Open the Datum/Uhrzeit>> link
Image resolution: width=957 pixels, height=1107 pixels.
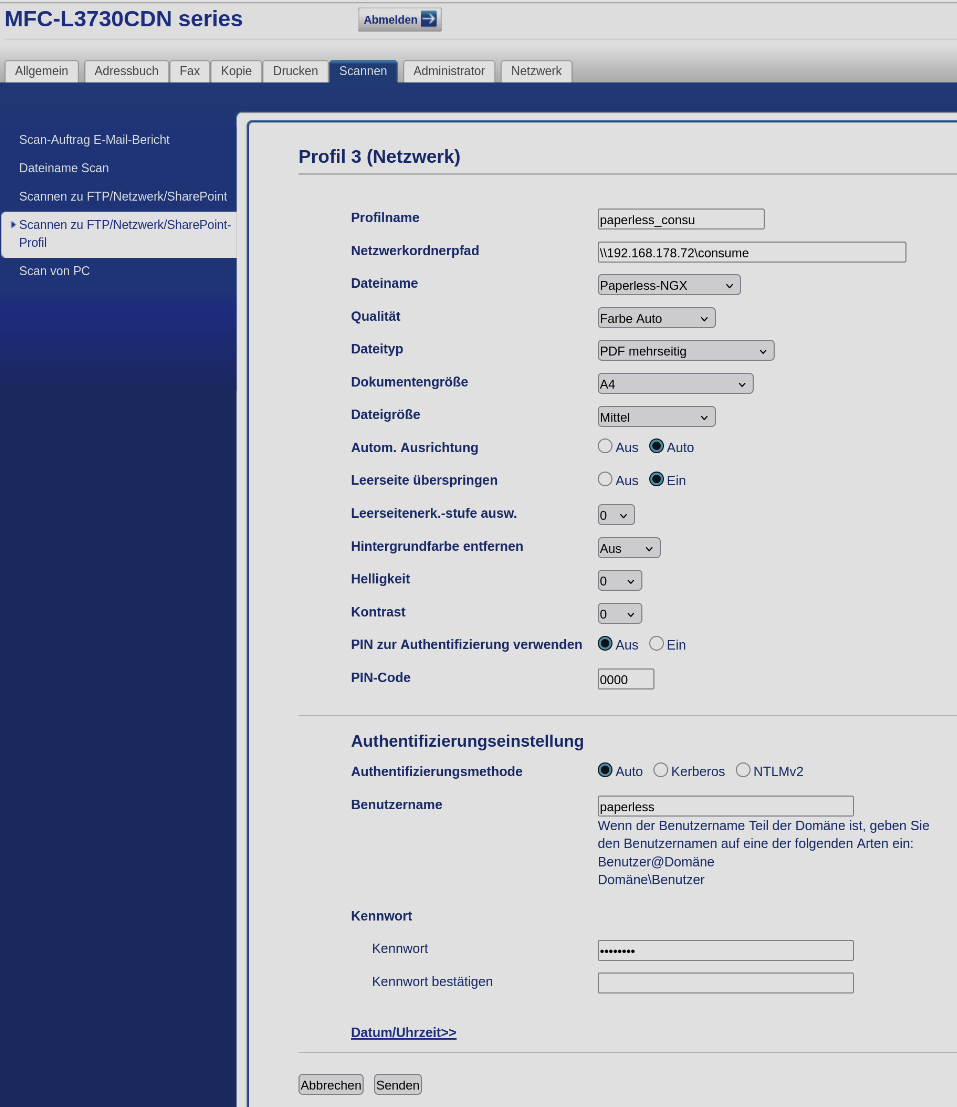coord(403,1032)
